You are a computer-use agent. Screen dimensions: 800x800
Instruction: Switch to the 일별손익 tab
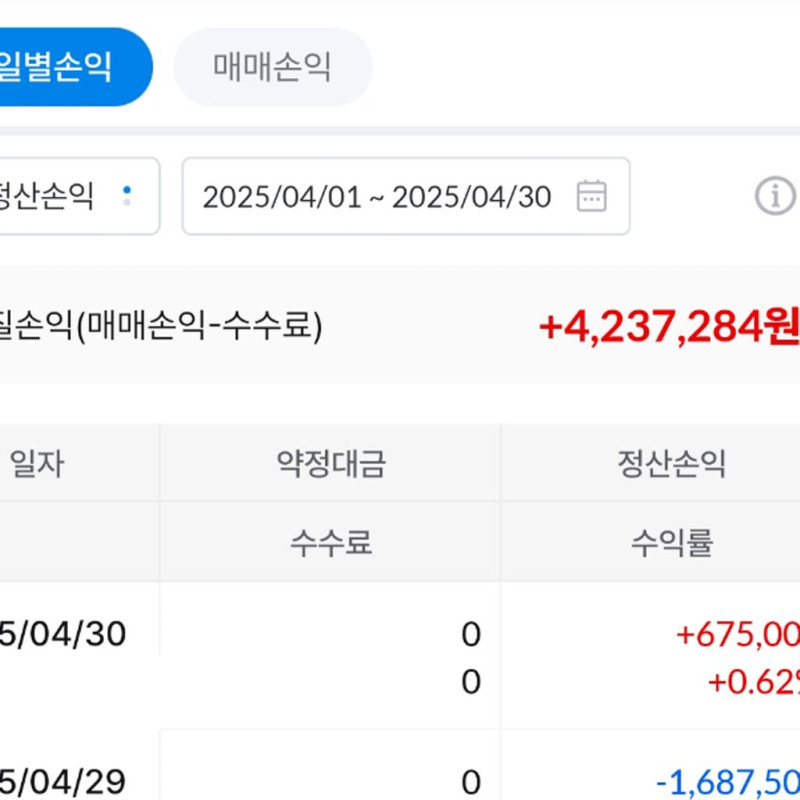pos(60,67)
